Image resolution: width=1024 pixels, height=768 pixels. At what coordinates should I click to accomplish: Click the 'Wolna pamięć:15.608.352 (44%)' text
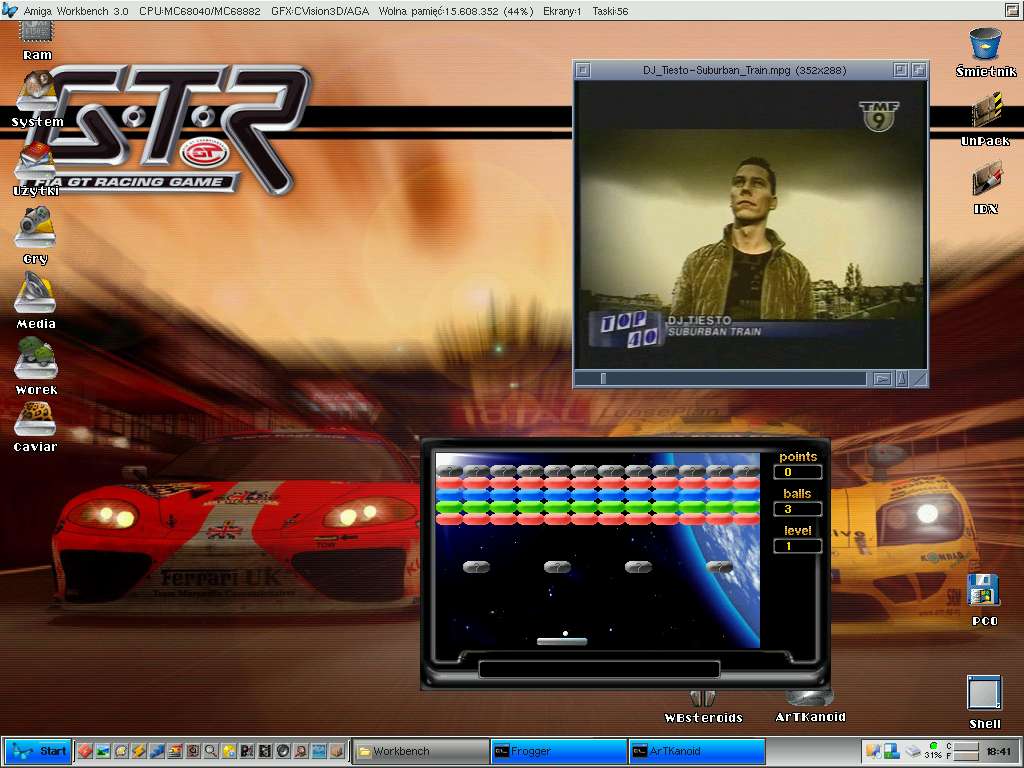point(455,11)
